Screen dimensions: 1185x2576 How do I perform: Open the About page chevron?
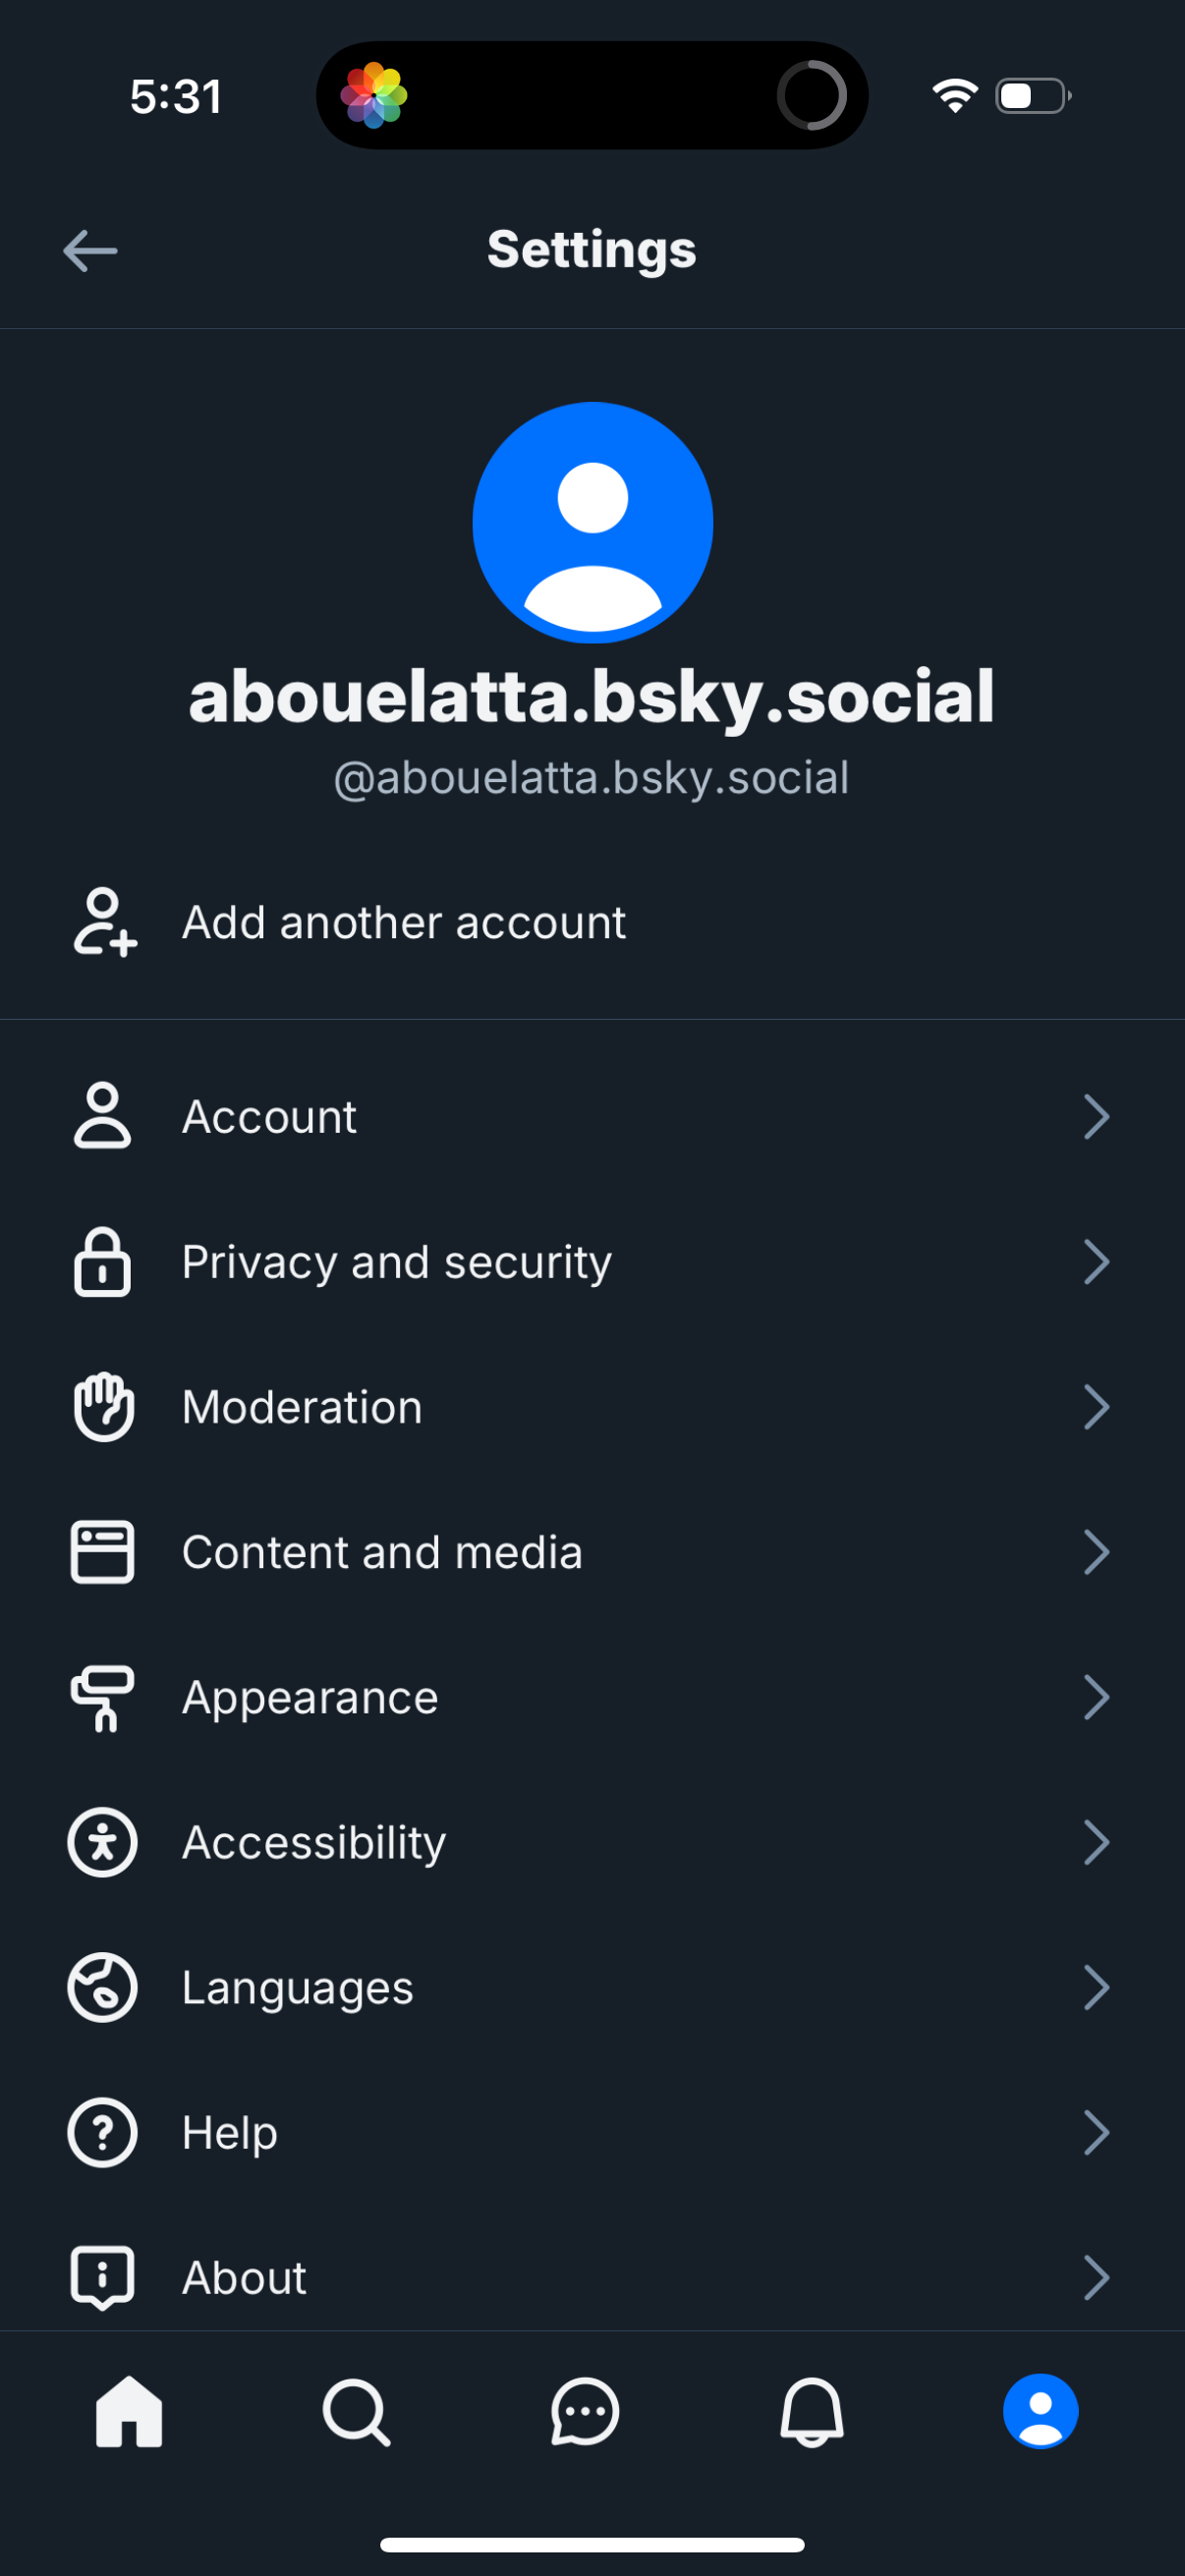click(x=1097, y=2278)
